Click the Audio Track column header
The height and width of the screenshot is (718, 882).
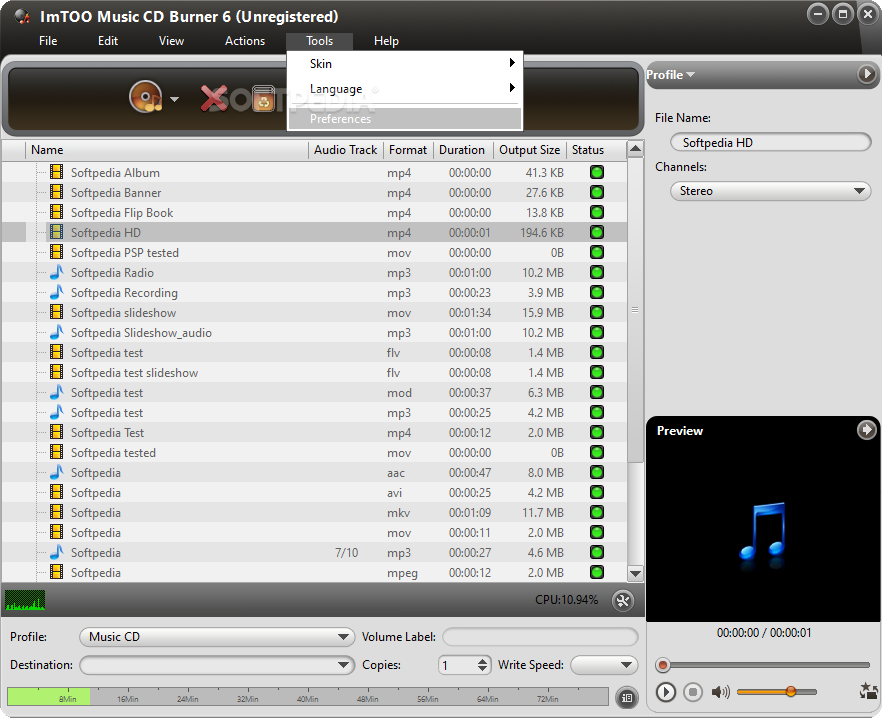click(x=345, y=150)
